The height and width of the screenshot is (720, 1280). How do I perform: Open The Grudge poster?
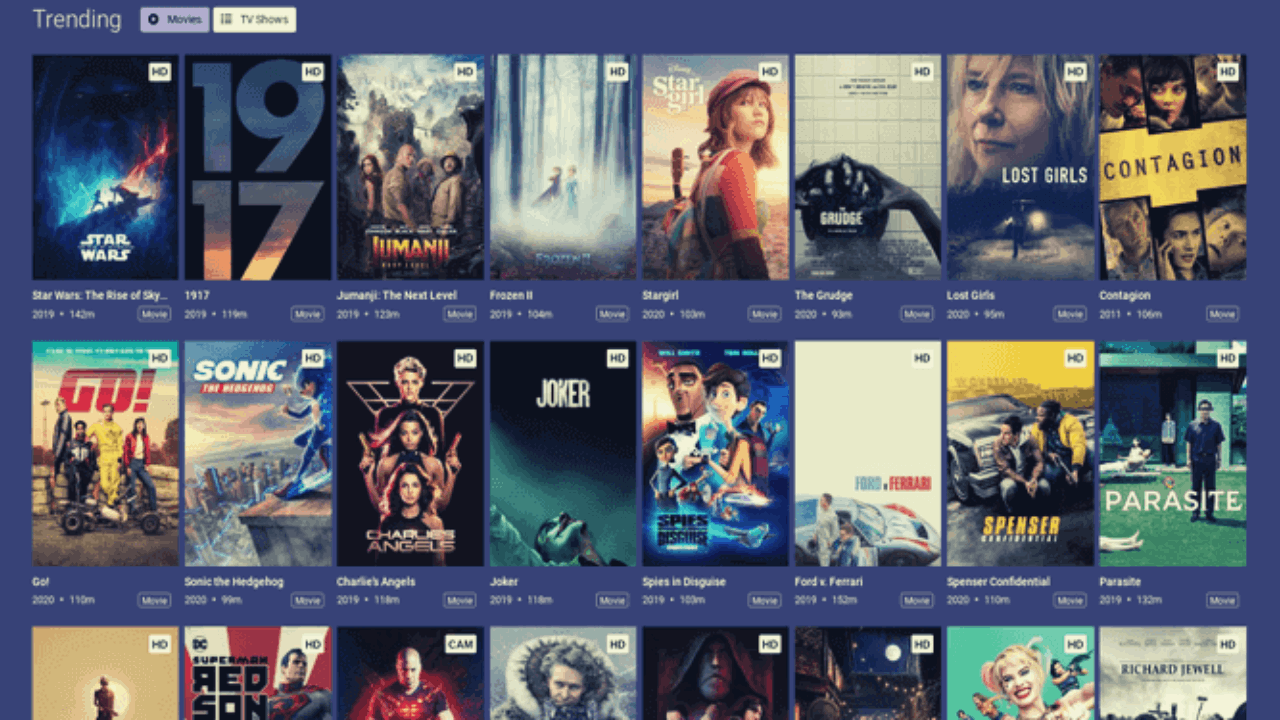[x=868, y=167]
